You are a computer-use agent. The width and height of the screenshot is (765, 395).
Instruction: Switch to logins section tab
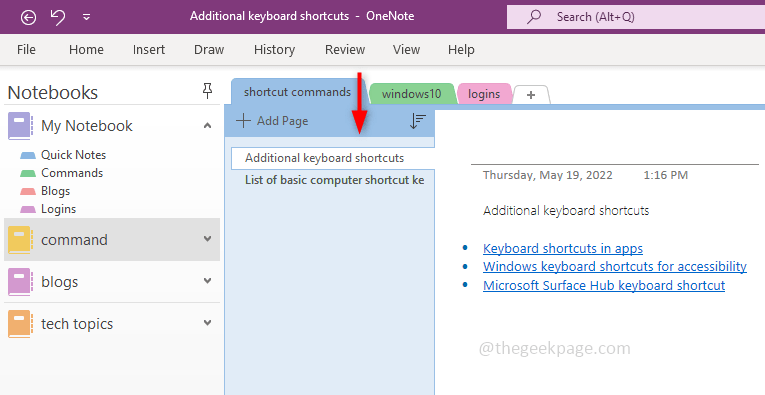click(484, 94)
